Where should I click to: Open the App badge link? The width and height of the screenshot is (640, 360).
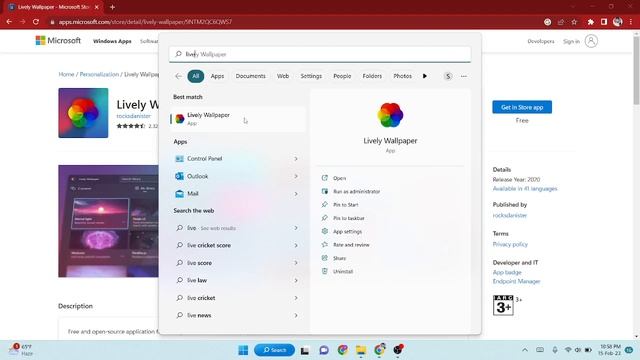click(x=507, y=272)
